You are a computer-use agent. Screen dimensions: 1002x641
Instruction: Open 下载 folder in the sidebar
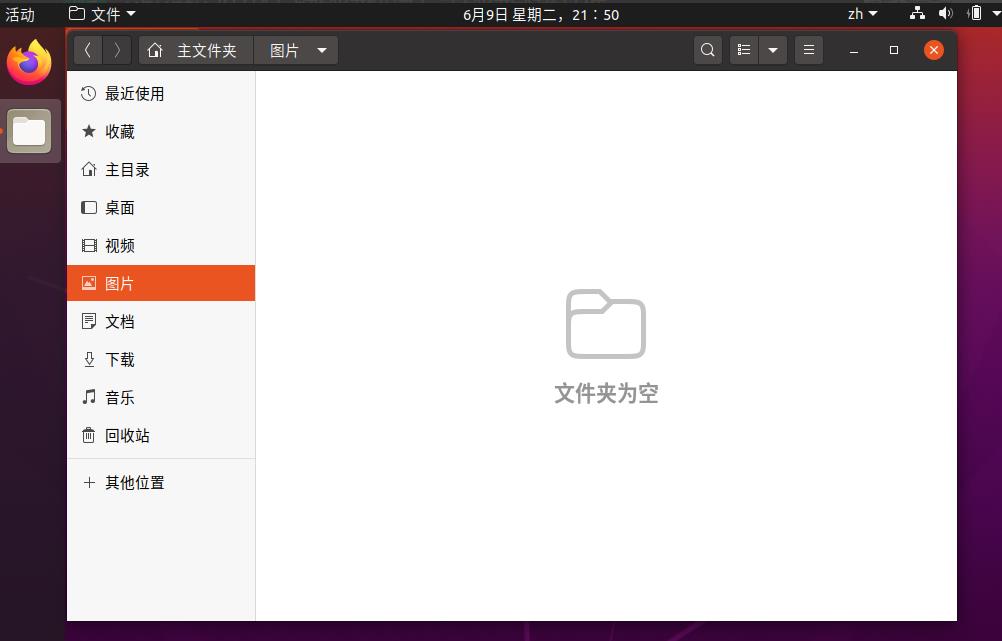120,360
